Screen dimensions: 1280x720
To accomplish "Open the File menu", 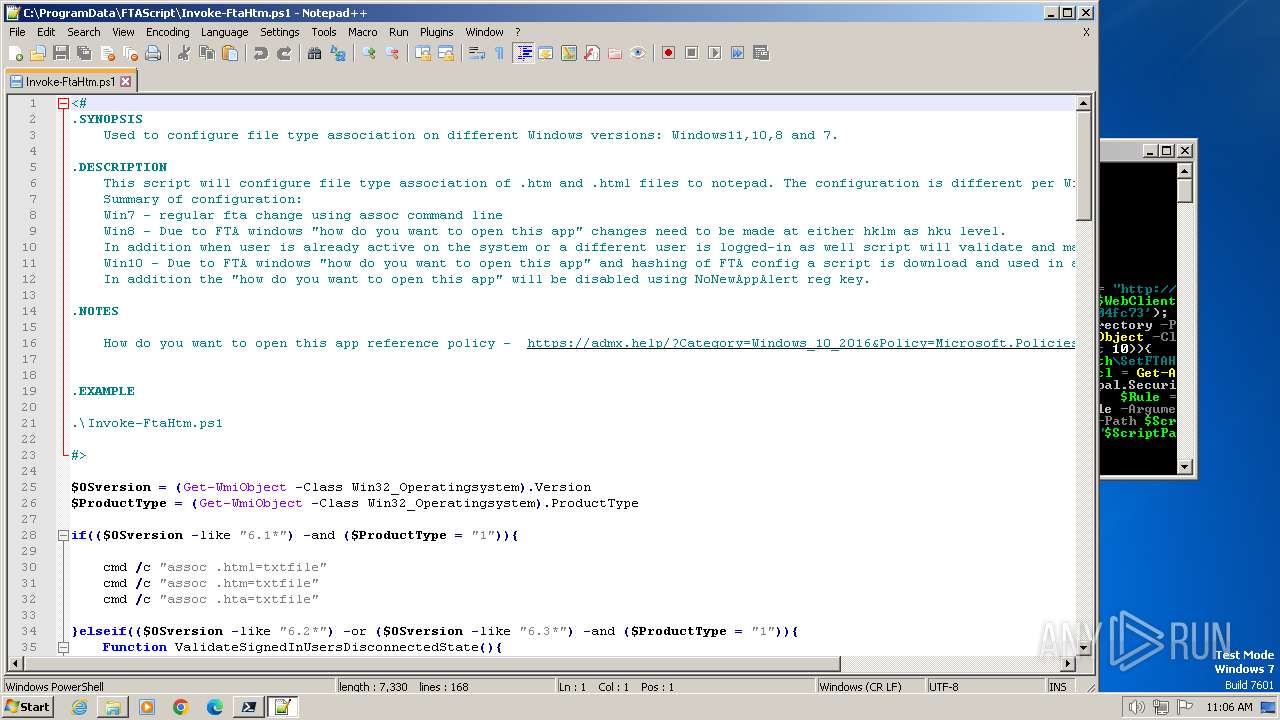I will pyautogui.click(x=17, y=32).
